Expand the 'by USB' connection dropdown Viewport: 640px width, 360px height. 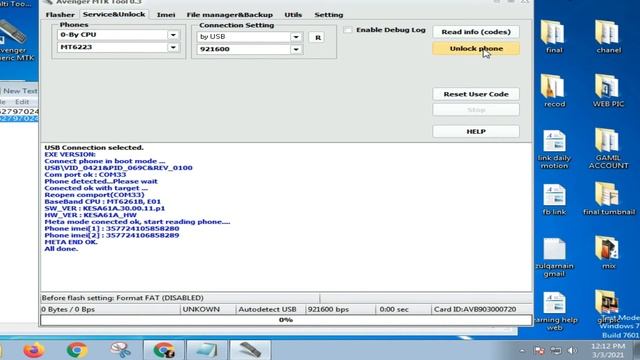296,37
